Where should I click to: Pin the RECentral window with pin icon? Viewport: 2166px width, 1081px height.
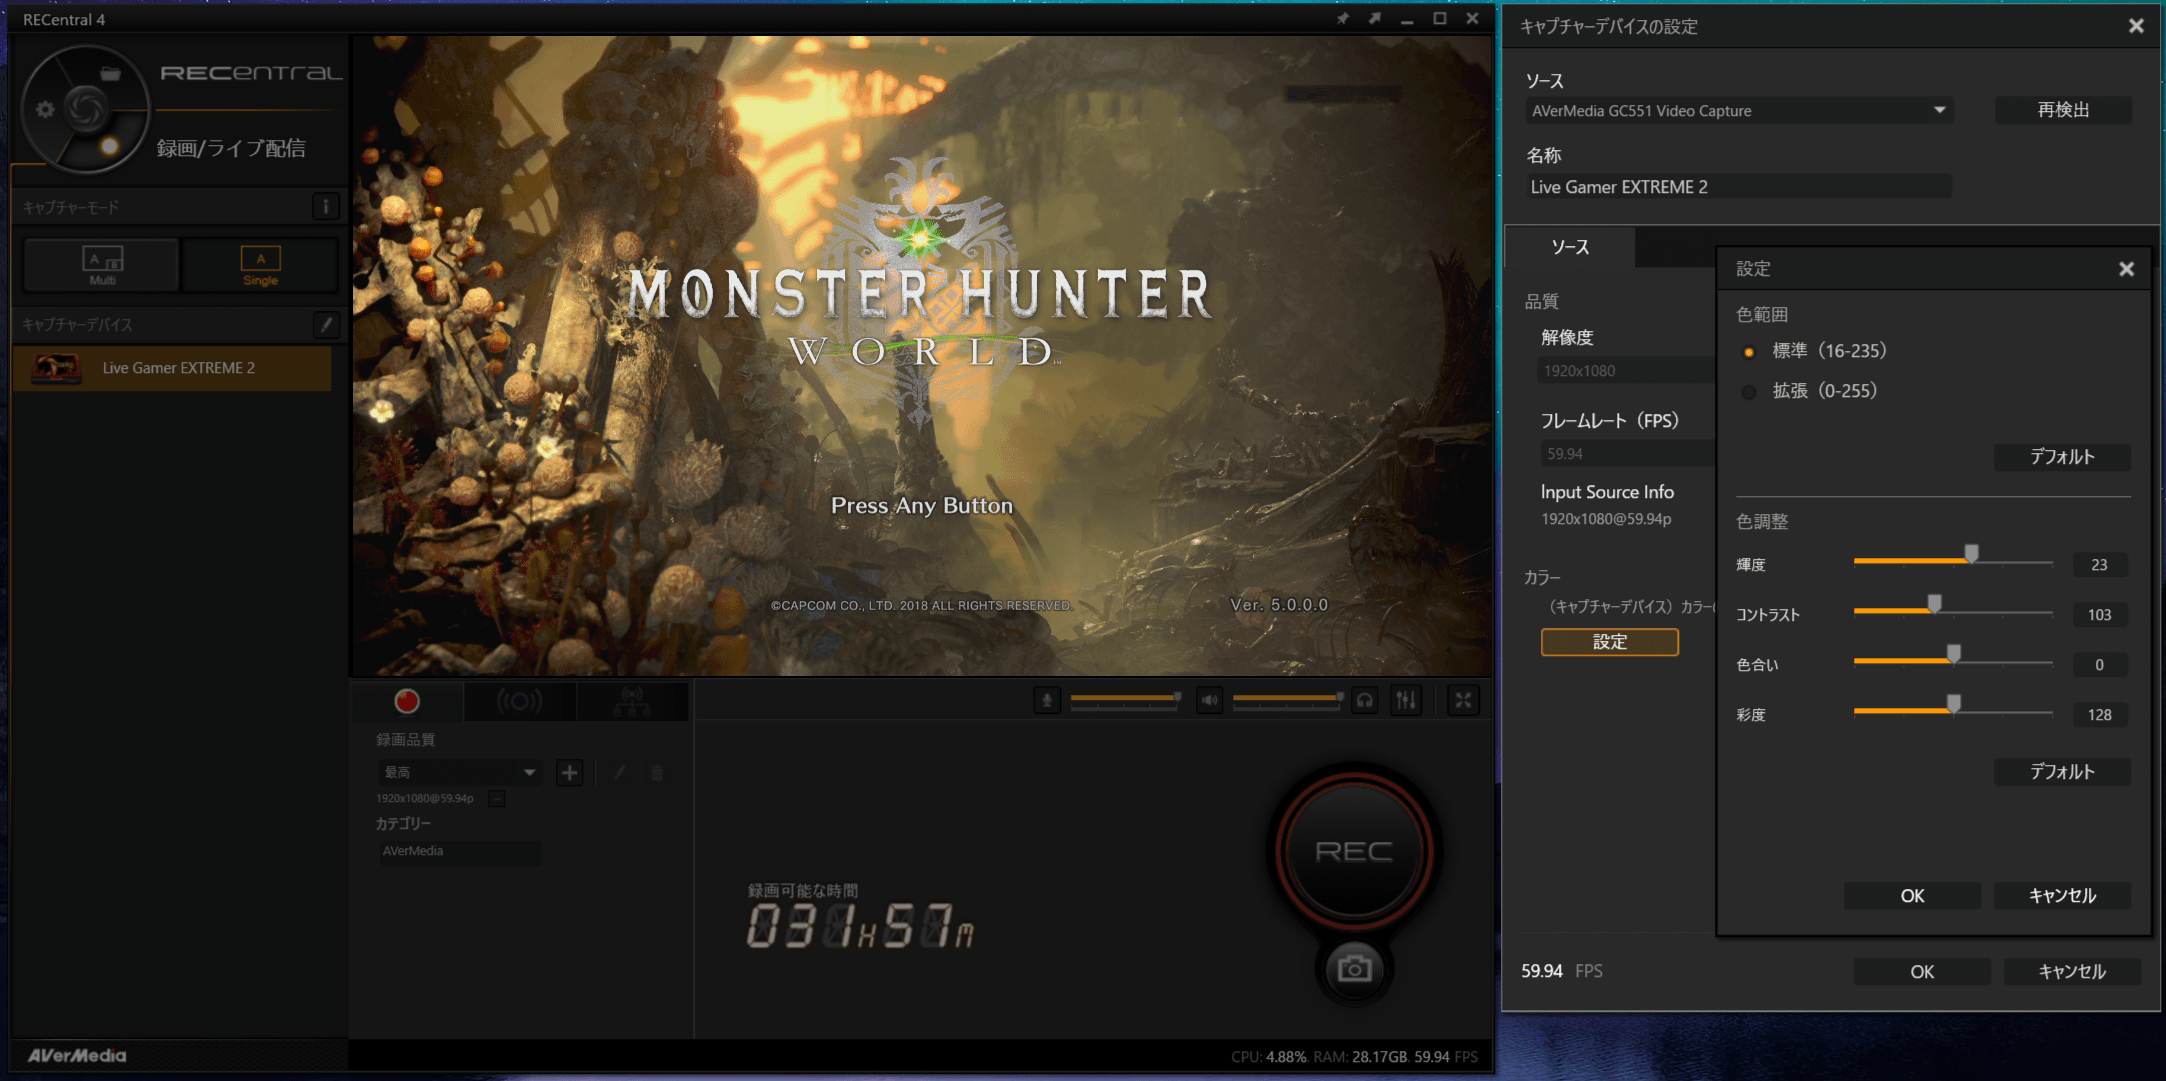[1342, 19]
